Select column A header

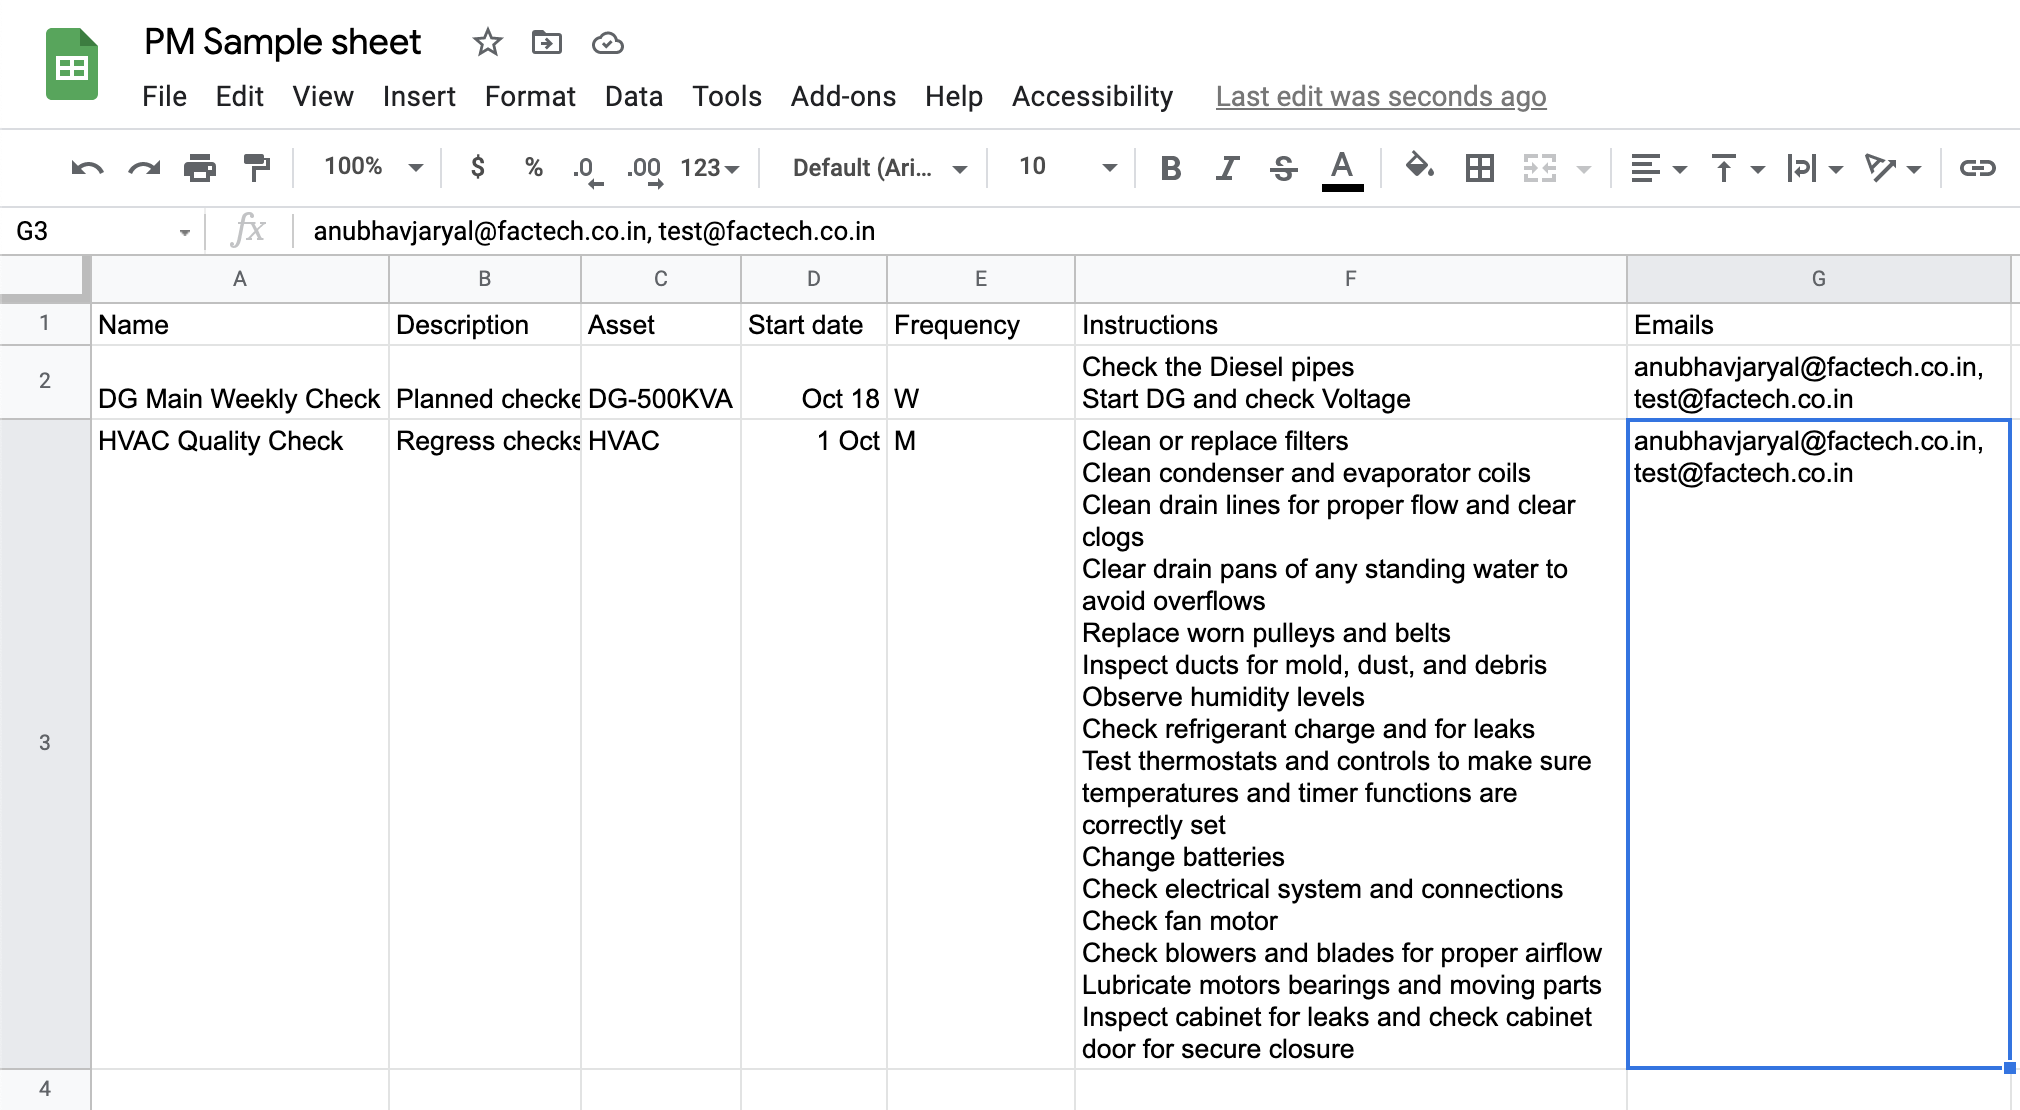click(240, 279)
